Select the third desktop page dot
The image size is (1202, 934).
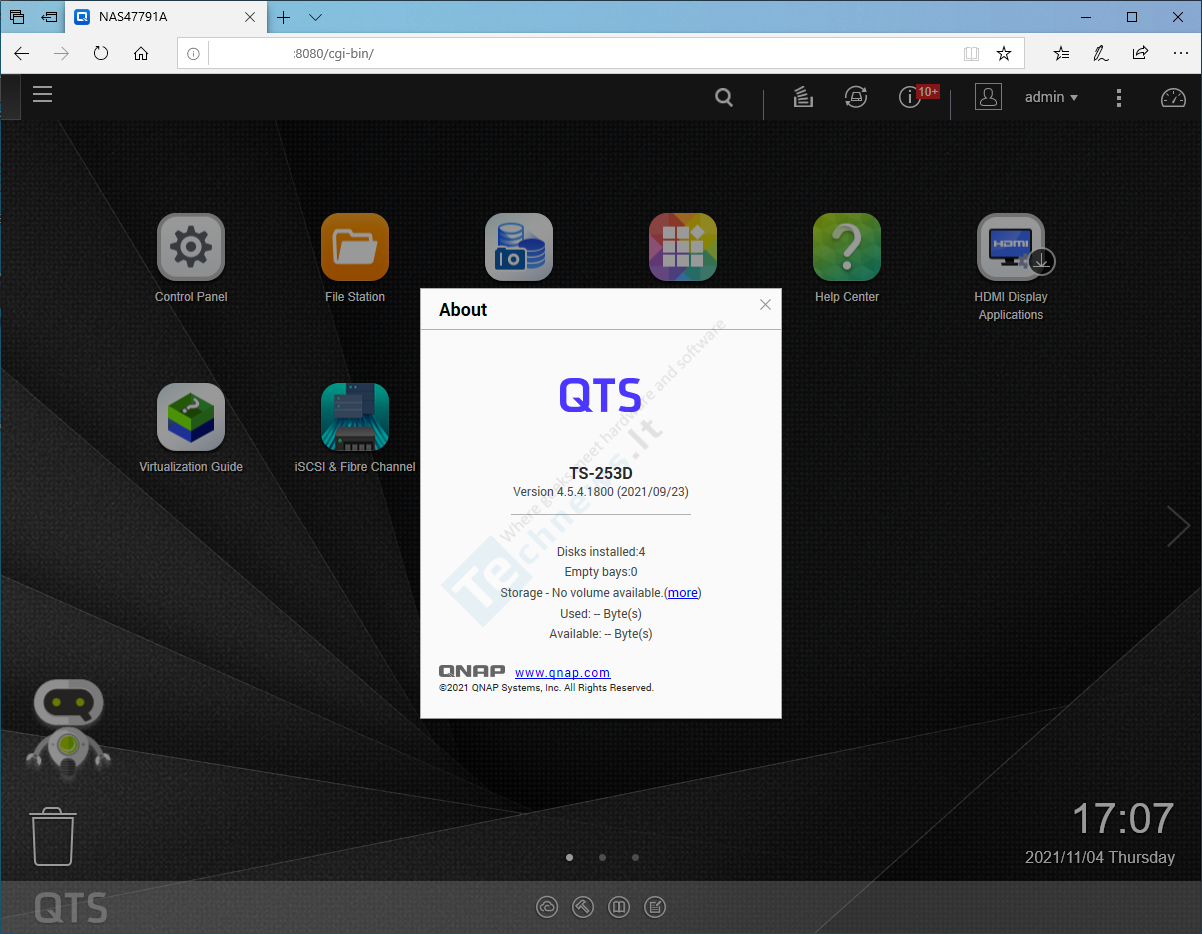pos(635,857)
